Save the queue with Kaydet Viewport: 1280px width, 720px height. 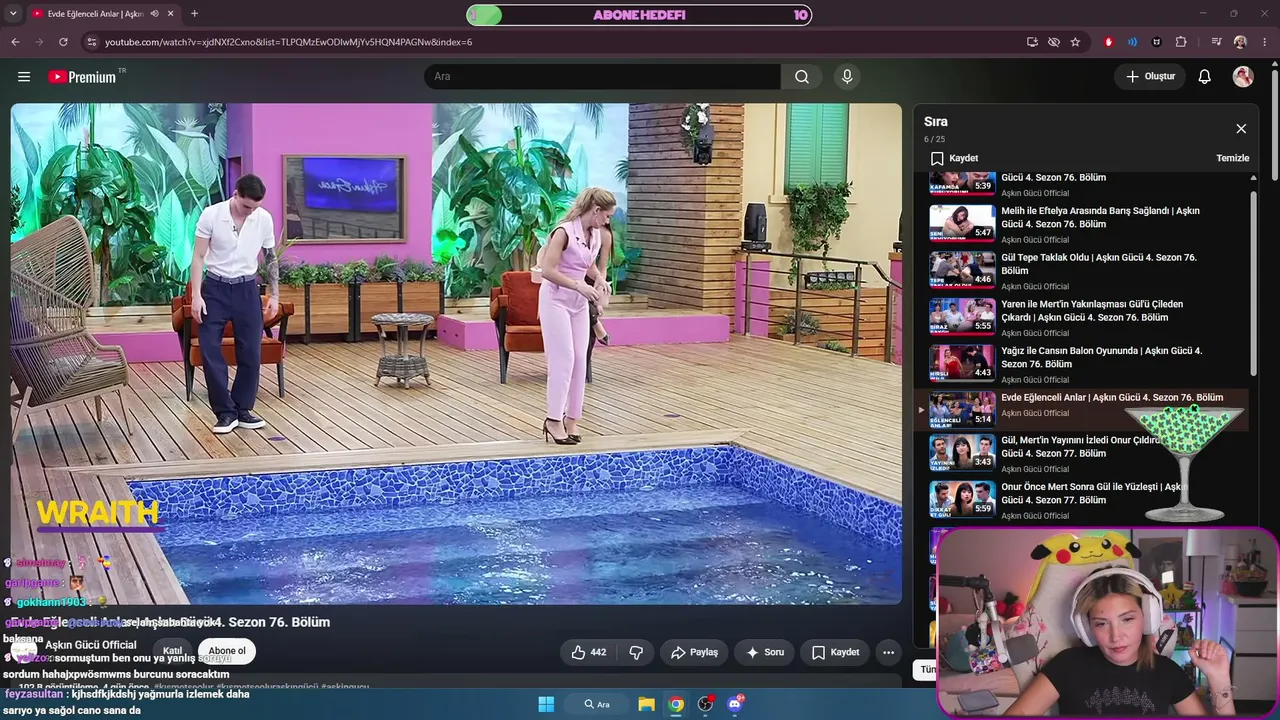click(x=954, y=158)
